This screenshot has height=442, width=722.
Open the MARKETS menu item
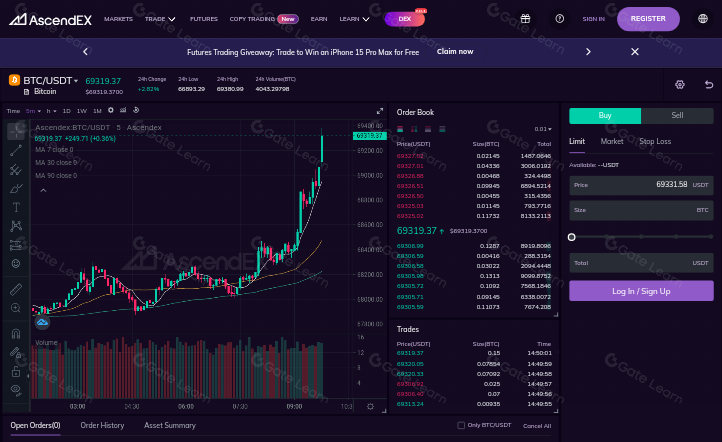(118, 19)
